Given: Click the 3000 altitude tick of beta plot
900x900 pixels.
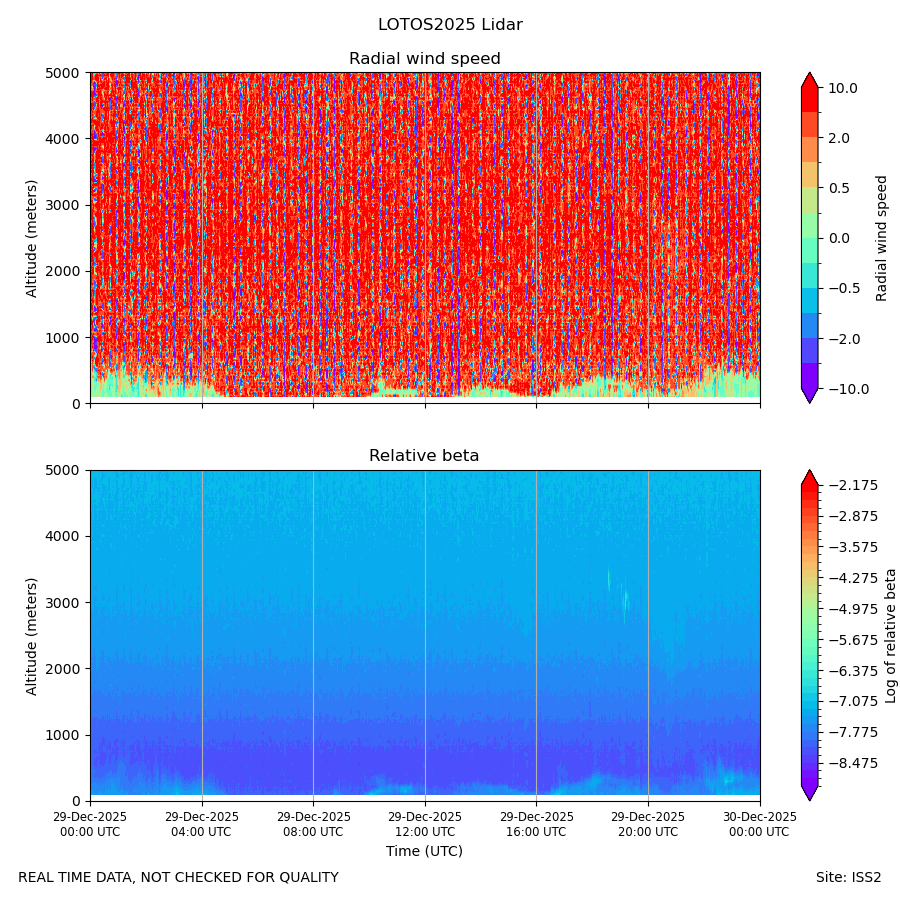Looking at the screenshot, I should pos(63,603).
